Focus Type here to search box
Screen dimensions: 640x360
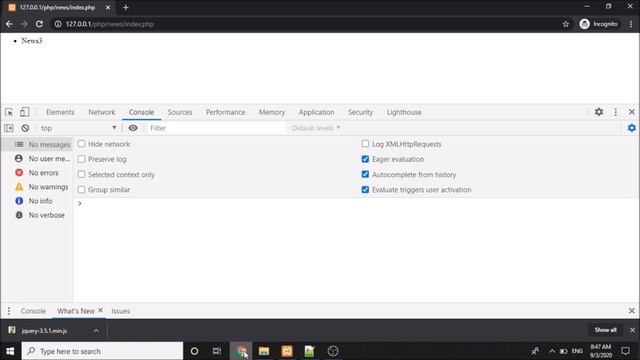pyautogui.click(x=102, y=351)
